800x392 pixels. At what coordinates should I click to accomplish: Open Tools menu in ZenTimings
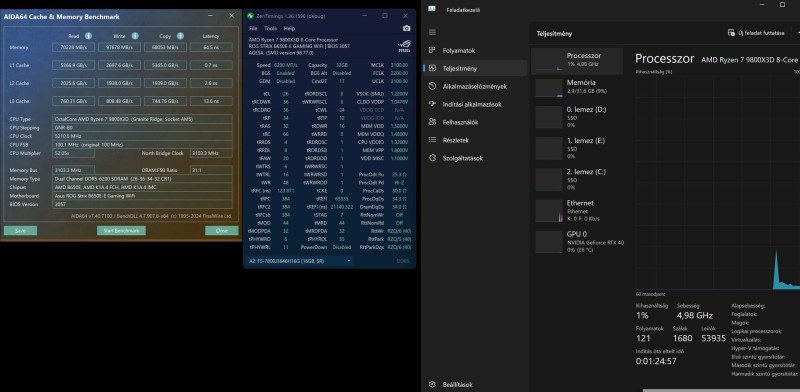point(270,29)
